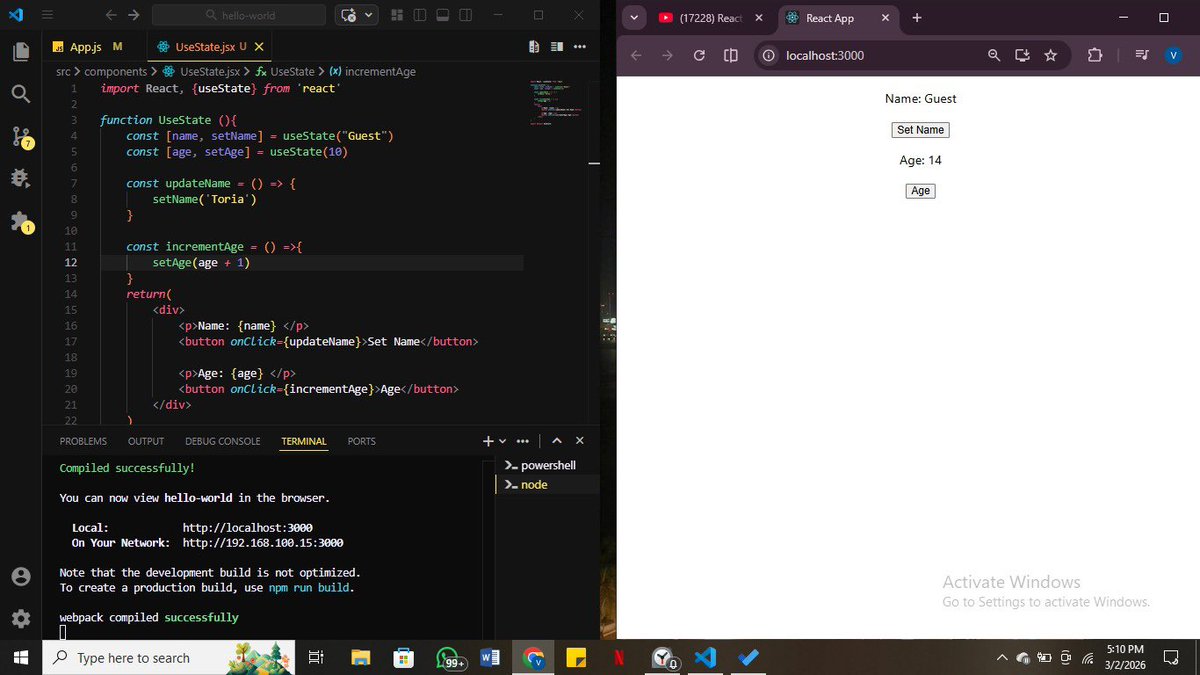
Task: Click the Age button in React App
Action: [x=920, y=191]
